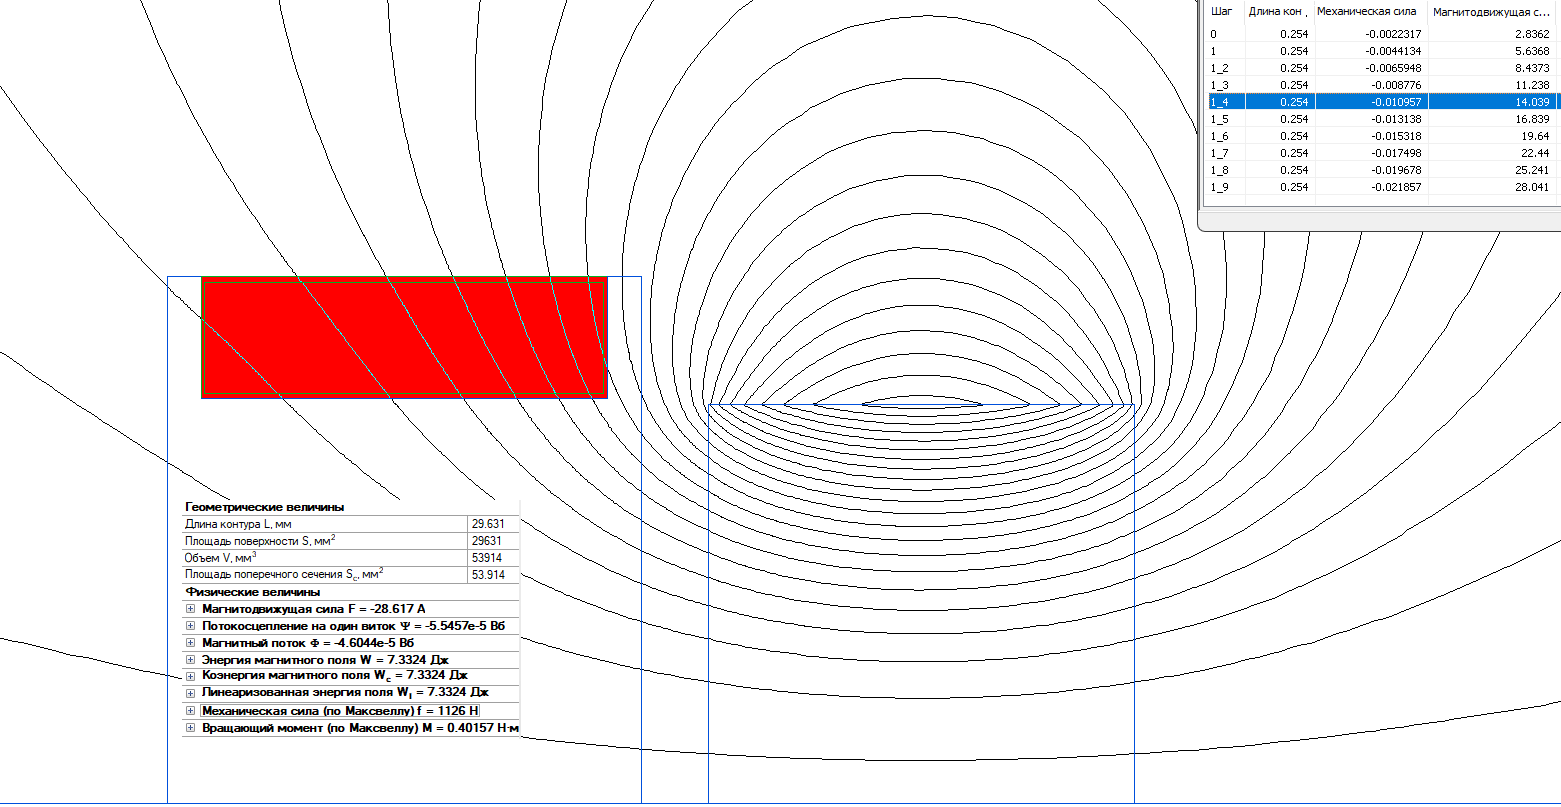Expand the 'Магнитный поток Ф' row
1561x807 pixels.
coord(190,642)
